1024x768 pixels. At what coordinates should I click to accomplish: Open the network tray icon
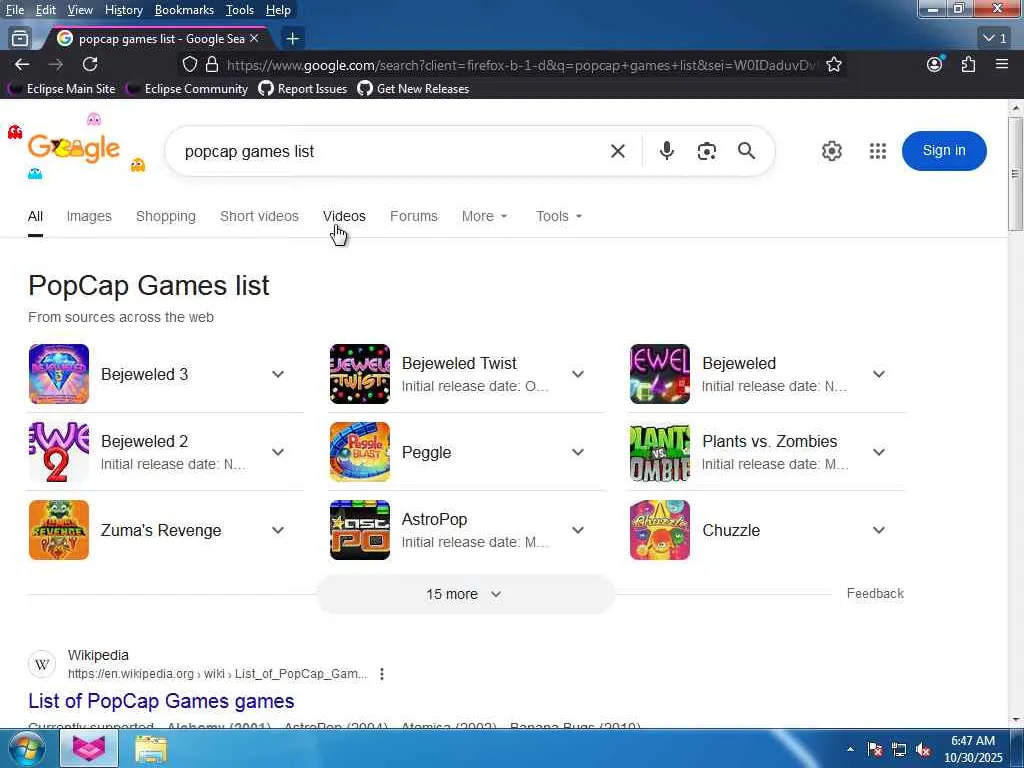coord(899,750)
